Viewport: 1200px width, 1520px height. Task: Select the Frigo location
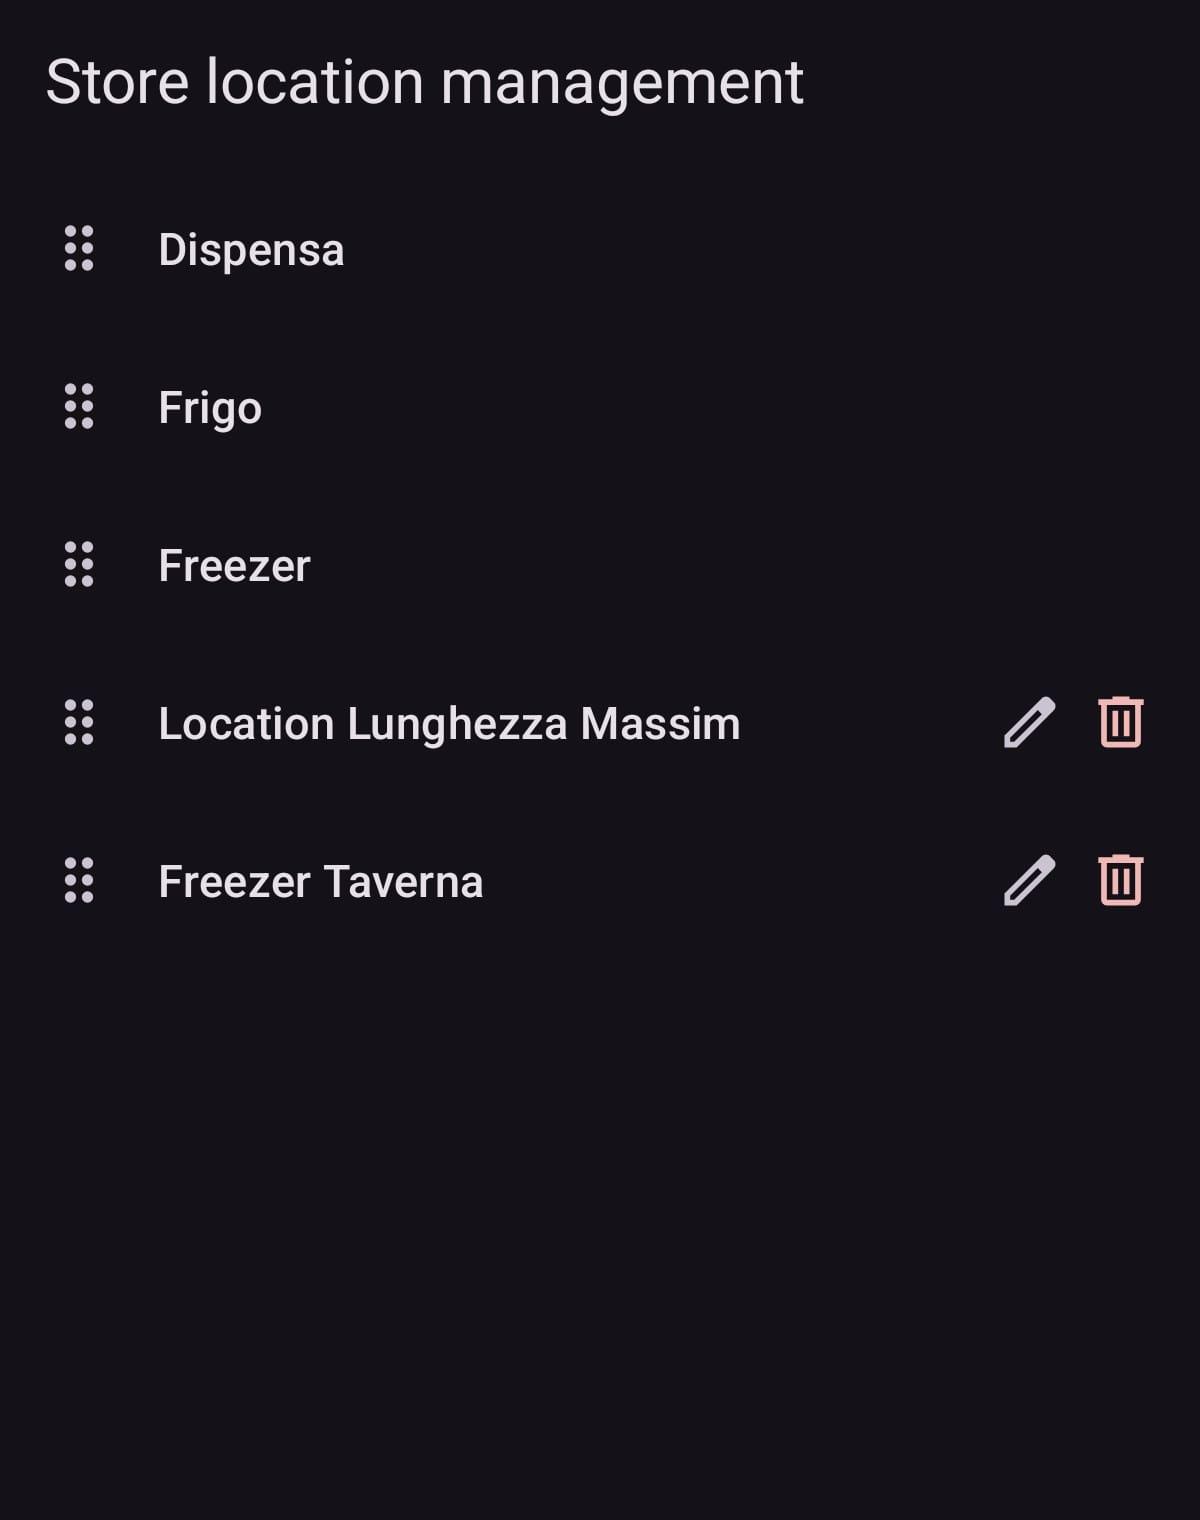click(x=210, y=408)
